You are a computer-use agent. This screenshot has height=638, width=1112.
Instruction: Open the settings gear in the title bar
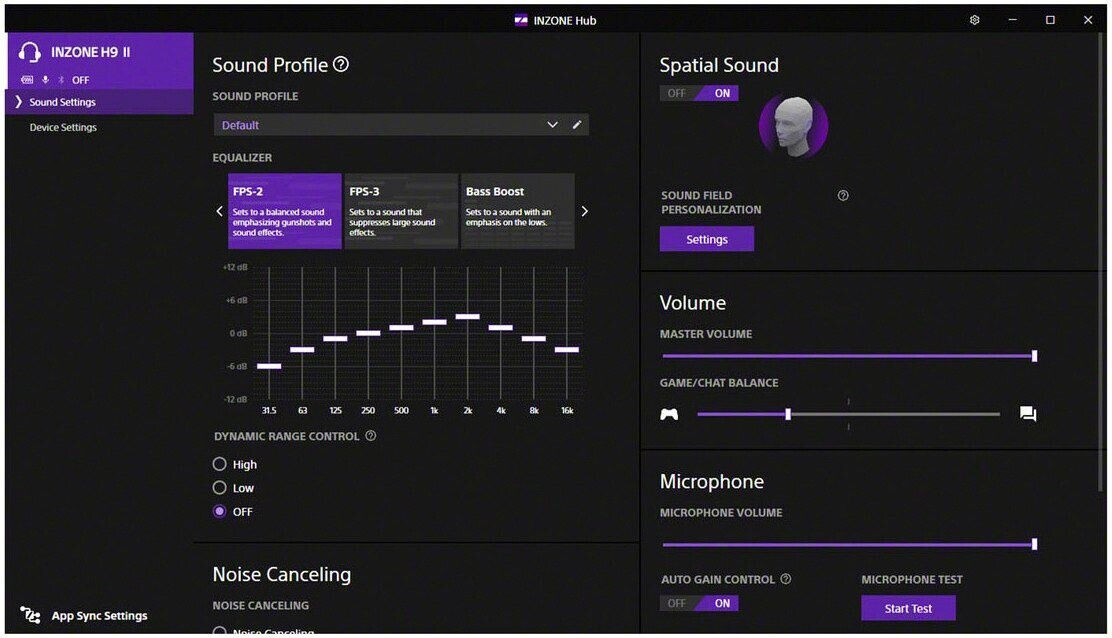tap(975, 20)
